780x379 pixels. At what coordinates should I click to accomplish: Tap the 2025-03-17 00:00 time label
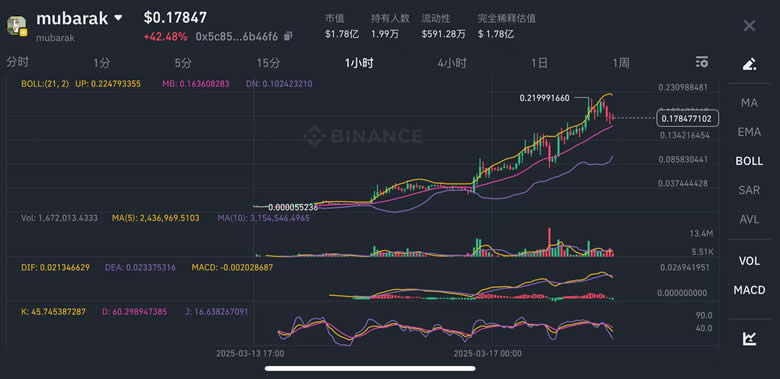click(488, 354)
